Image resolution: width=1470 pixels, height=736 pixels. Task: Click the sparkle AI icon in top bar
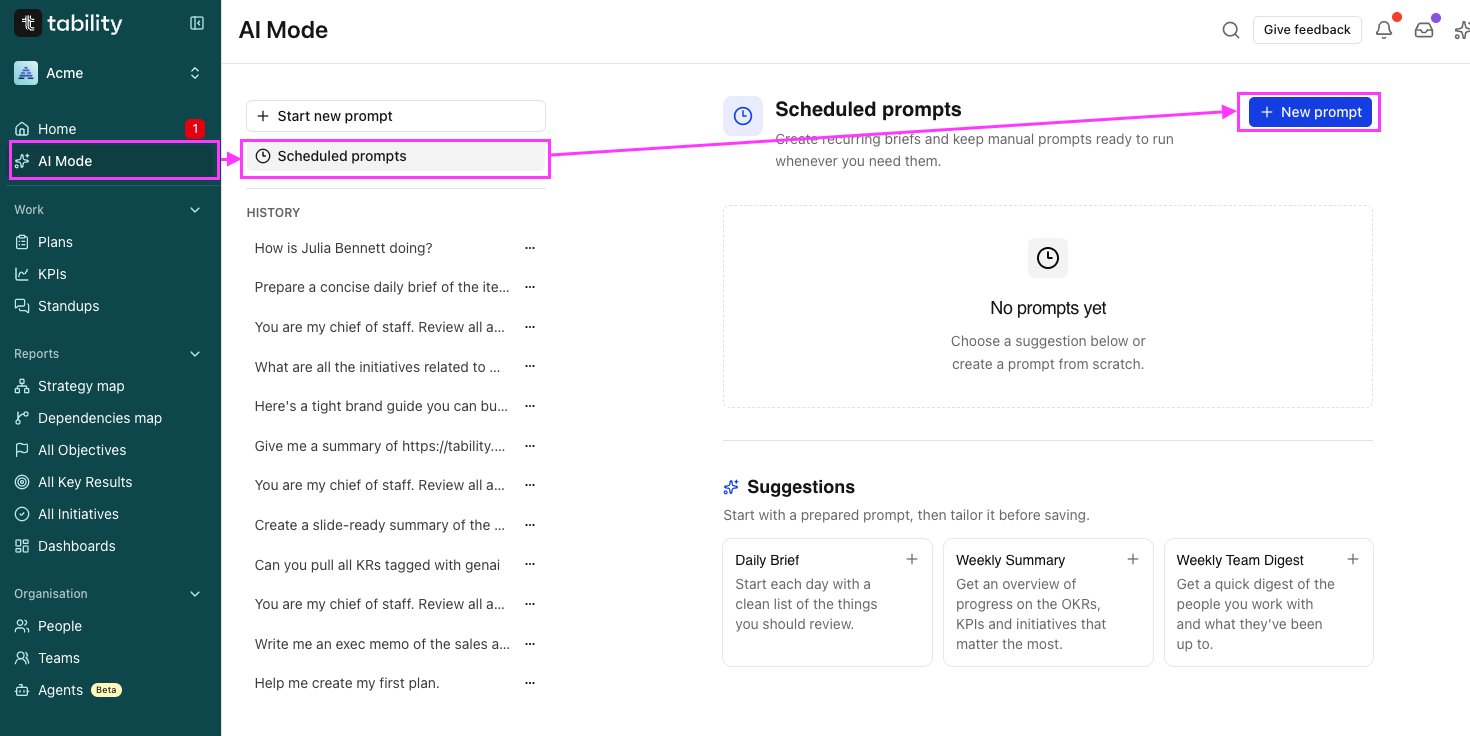coord(1461,30)
